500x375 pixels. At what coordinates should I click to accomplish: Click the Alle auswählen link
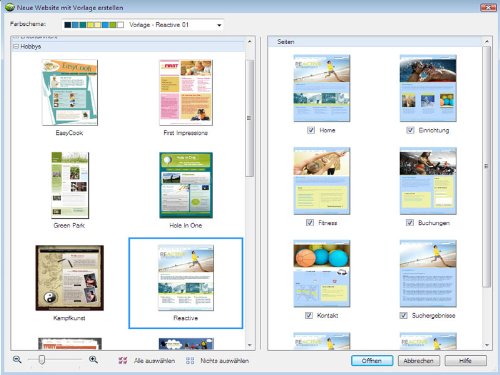coord(154,361)
